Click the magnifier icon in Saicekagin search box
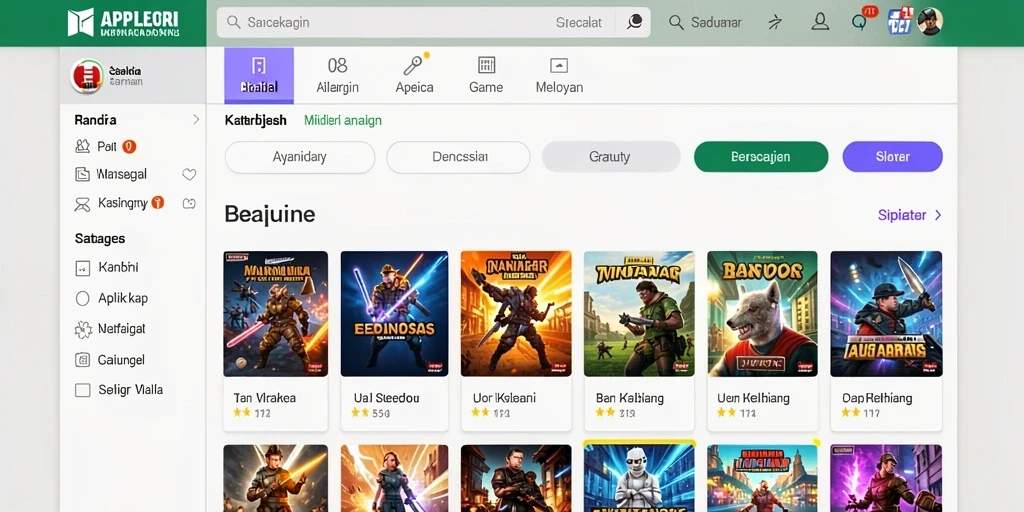This screenshot has height=512, width=1024. [x=233, y=22]
